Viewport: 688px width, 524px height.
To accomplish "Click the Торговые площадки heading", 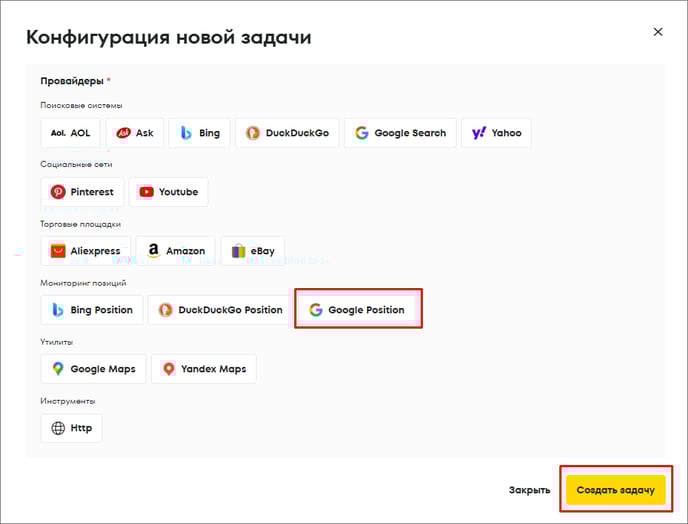I will pyautogui.click(x=80, y=224).
